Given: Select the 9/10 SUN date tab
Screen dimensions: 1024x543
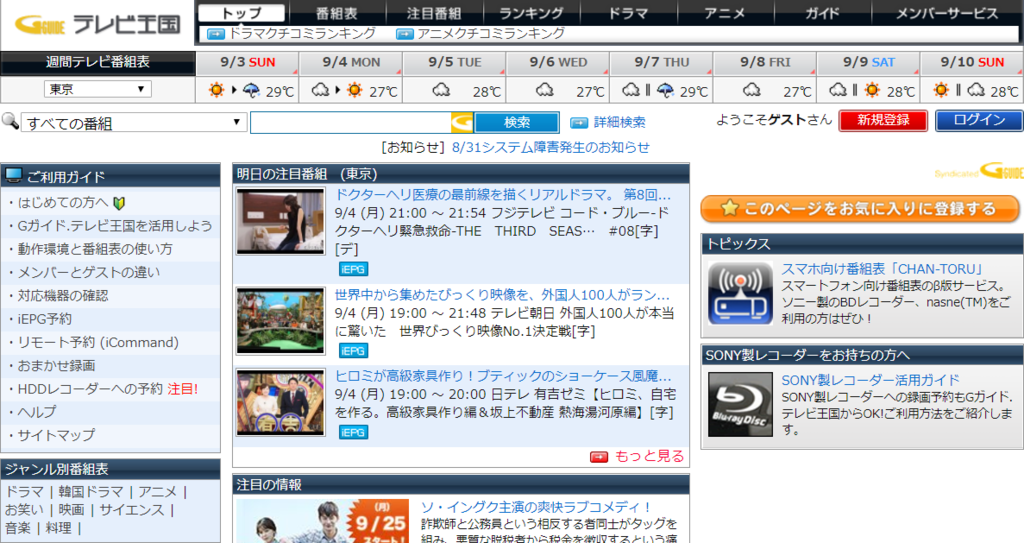Looking at the screenshot, I should tap(972, 63).
